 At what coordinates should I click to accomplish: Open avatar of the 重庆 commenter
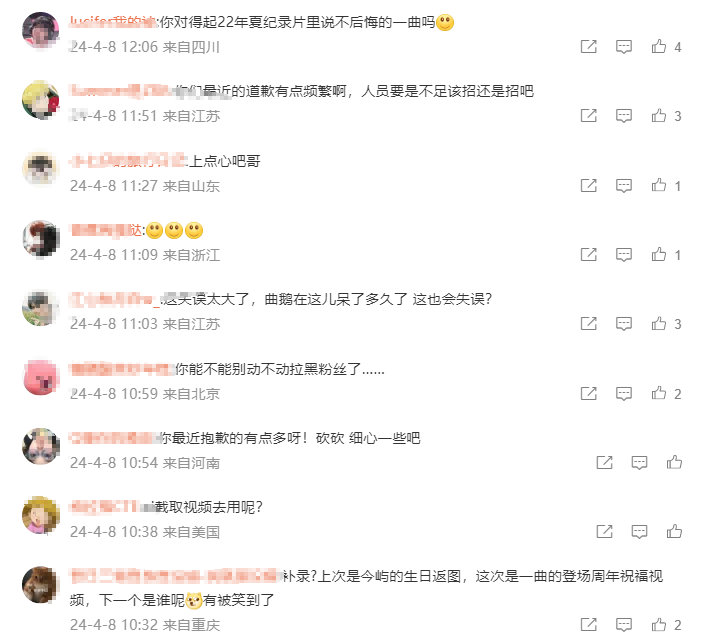coord(41,585)
